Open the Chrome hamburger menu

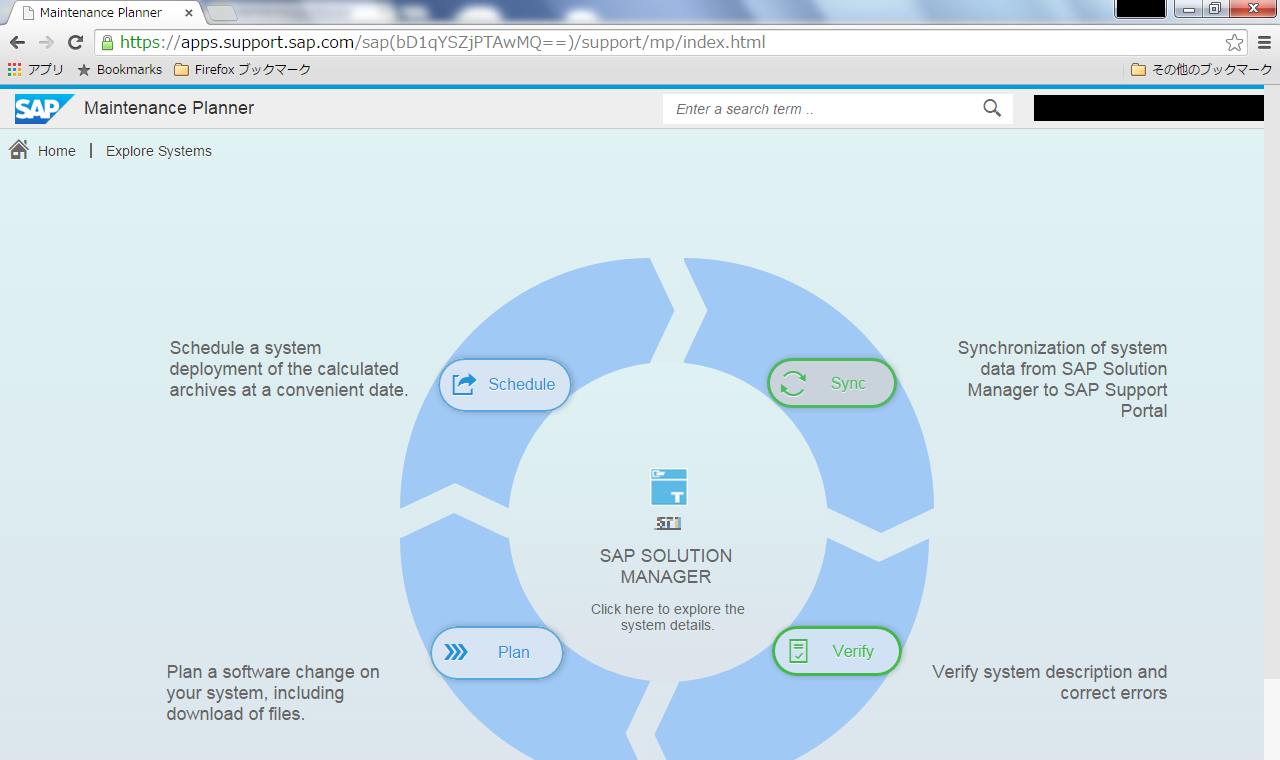[1264, 43]
